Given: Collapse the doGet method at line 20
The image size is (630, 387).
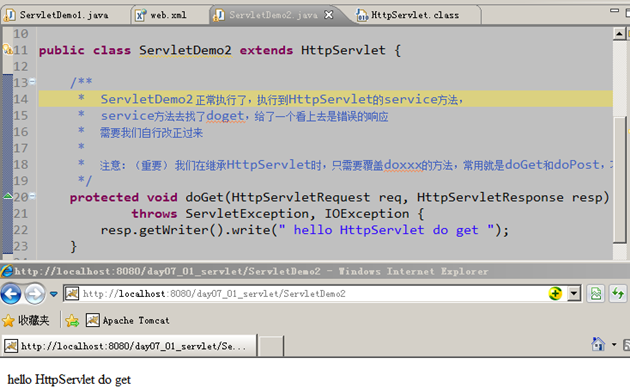Looking at the screenshot, I should pyautogui.click(x=32, y=196).
